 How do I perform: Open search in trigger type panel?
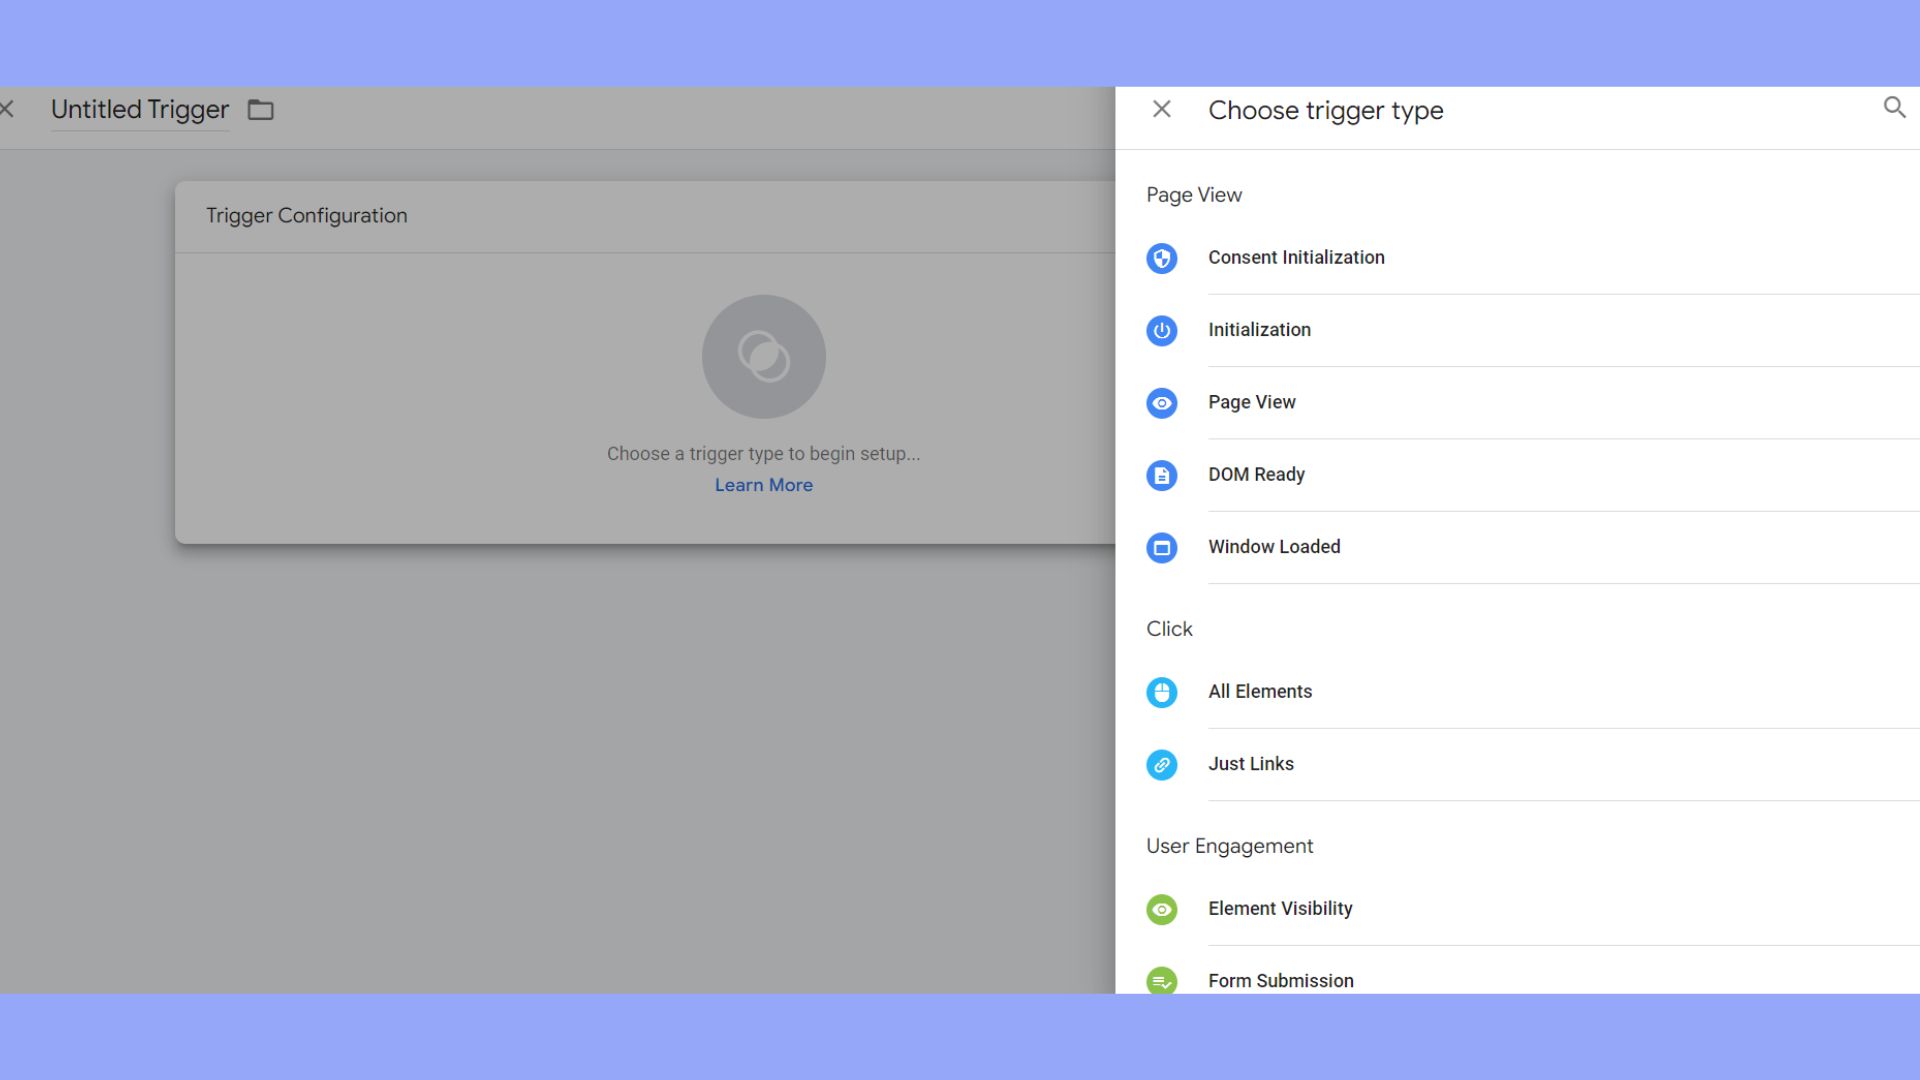click(x=1894, y=108)
